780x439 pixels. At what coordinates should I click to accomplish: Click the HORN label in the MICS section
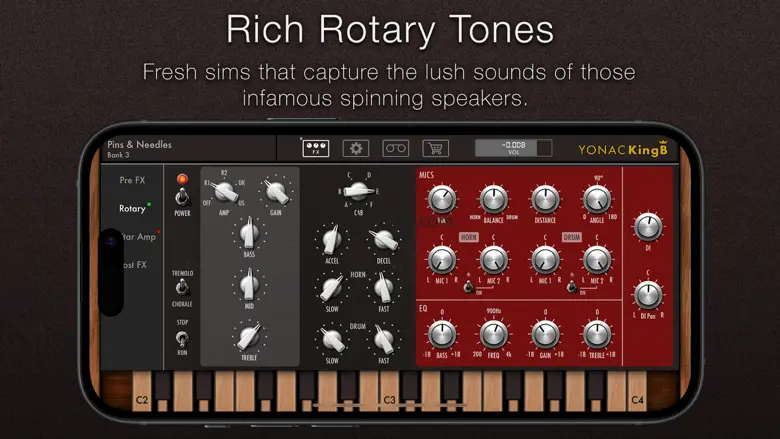click(468, 237)
